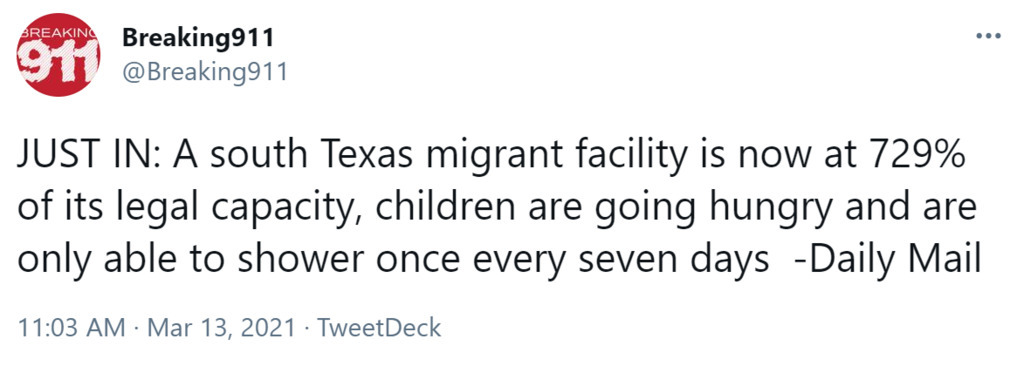Click the @Breaking911 handle
Screen dimensions: 1024x366
pyautogui.click(x=205, y=71)
